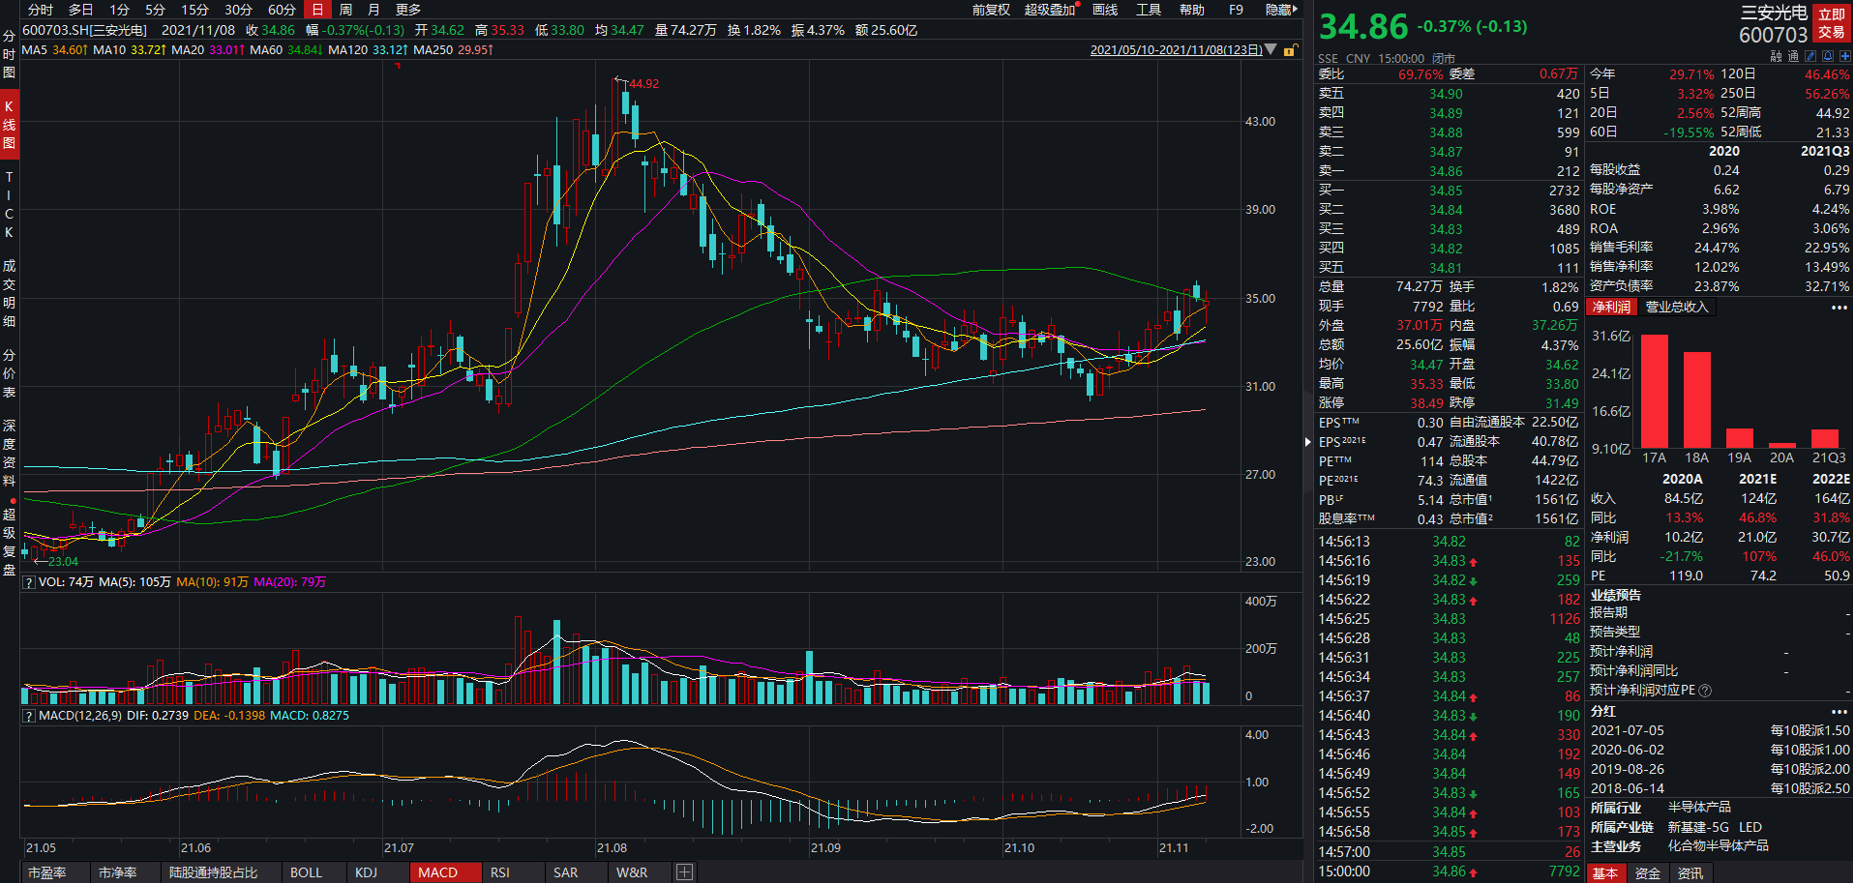
Task: Open the VOL indicator help question-mark icon
Action: 29,582
